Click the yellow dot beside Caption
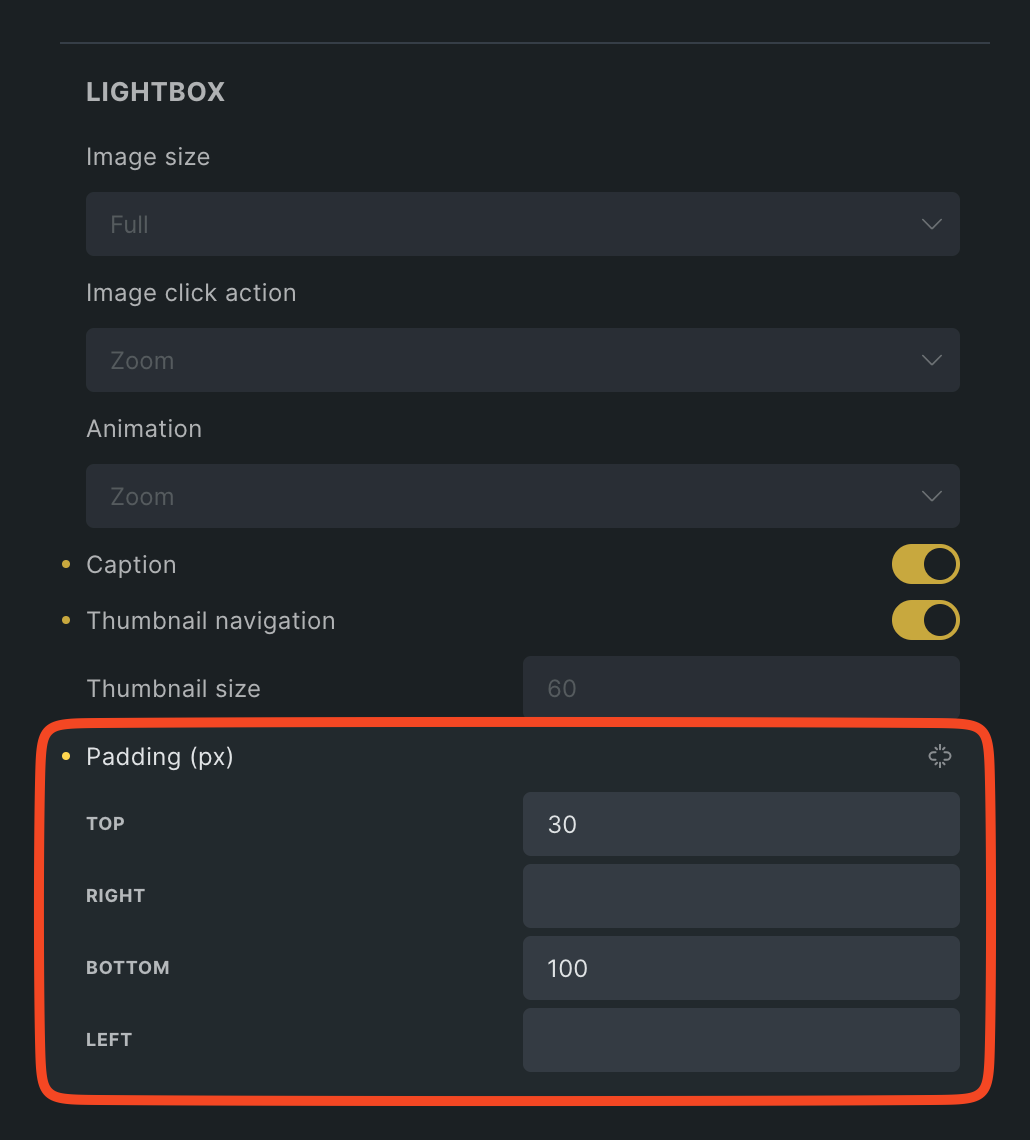The width and height of the screenshot is (1030, 1140). tap(66, 564)
